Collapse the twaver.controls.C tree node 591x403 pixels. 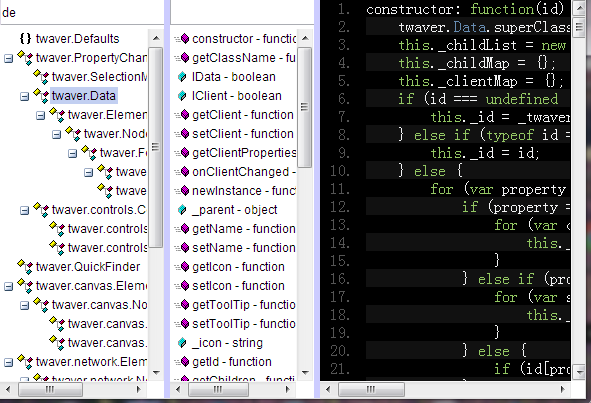pos(24,211)
